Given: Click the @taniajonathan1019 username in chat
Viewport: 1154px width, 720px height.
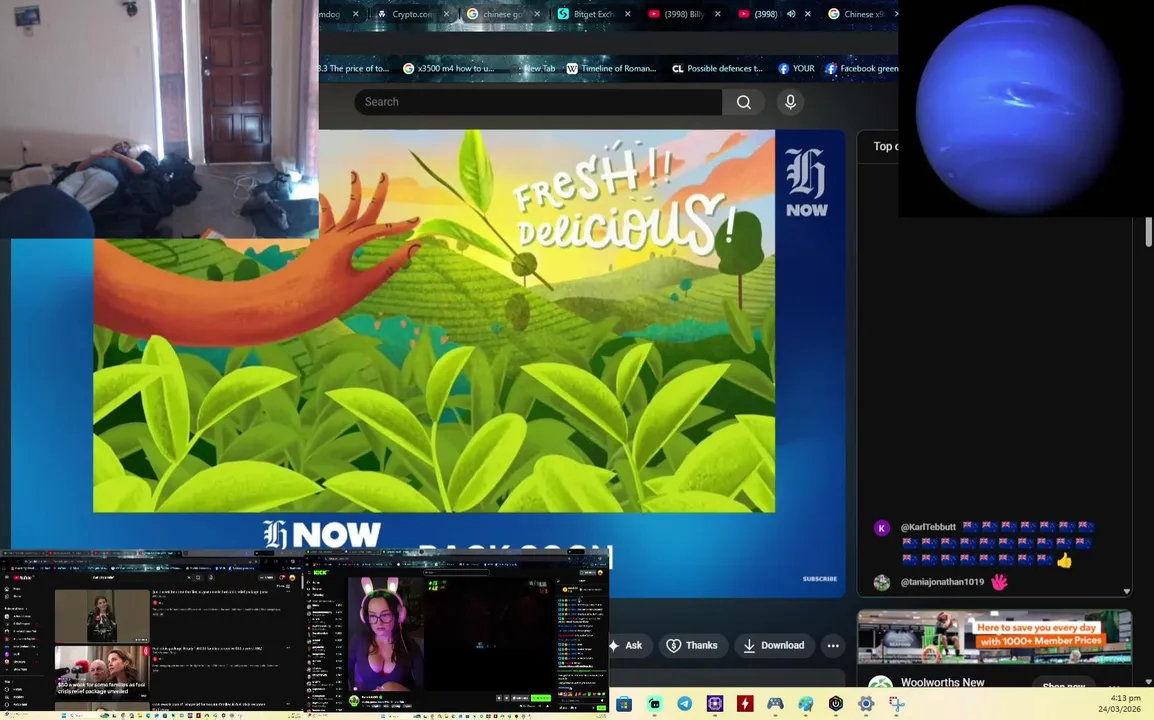Looking at the screenshot, I should point(942,582).
